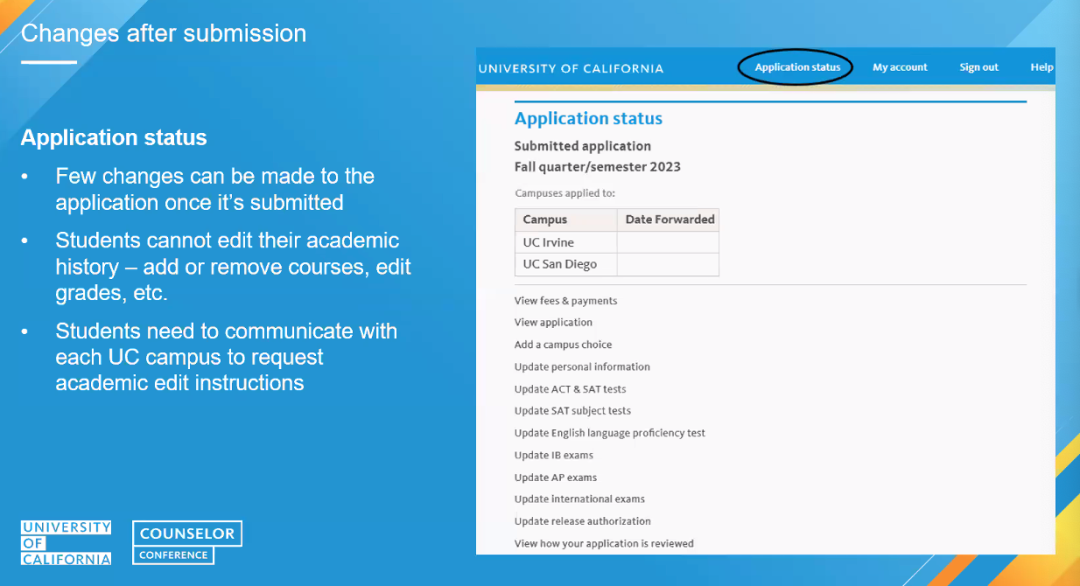Click the UC San Diego table row
The image size is (1080, 586).
[x=616, y=264]
